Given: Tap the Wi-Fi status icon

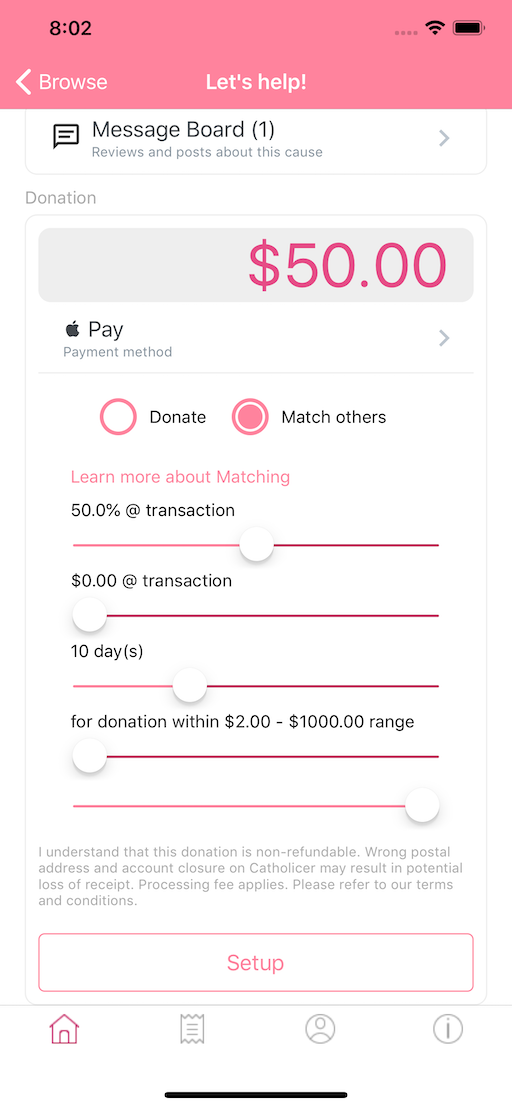Looking at the screenshot, I should [x=434, y=28].
